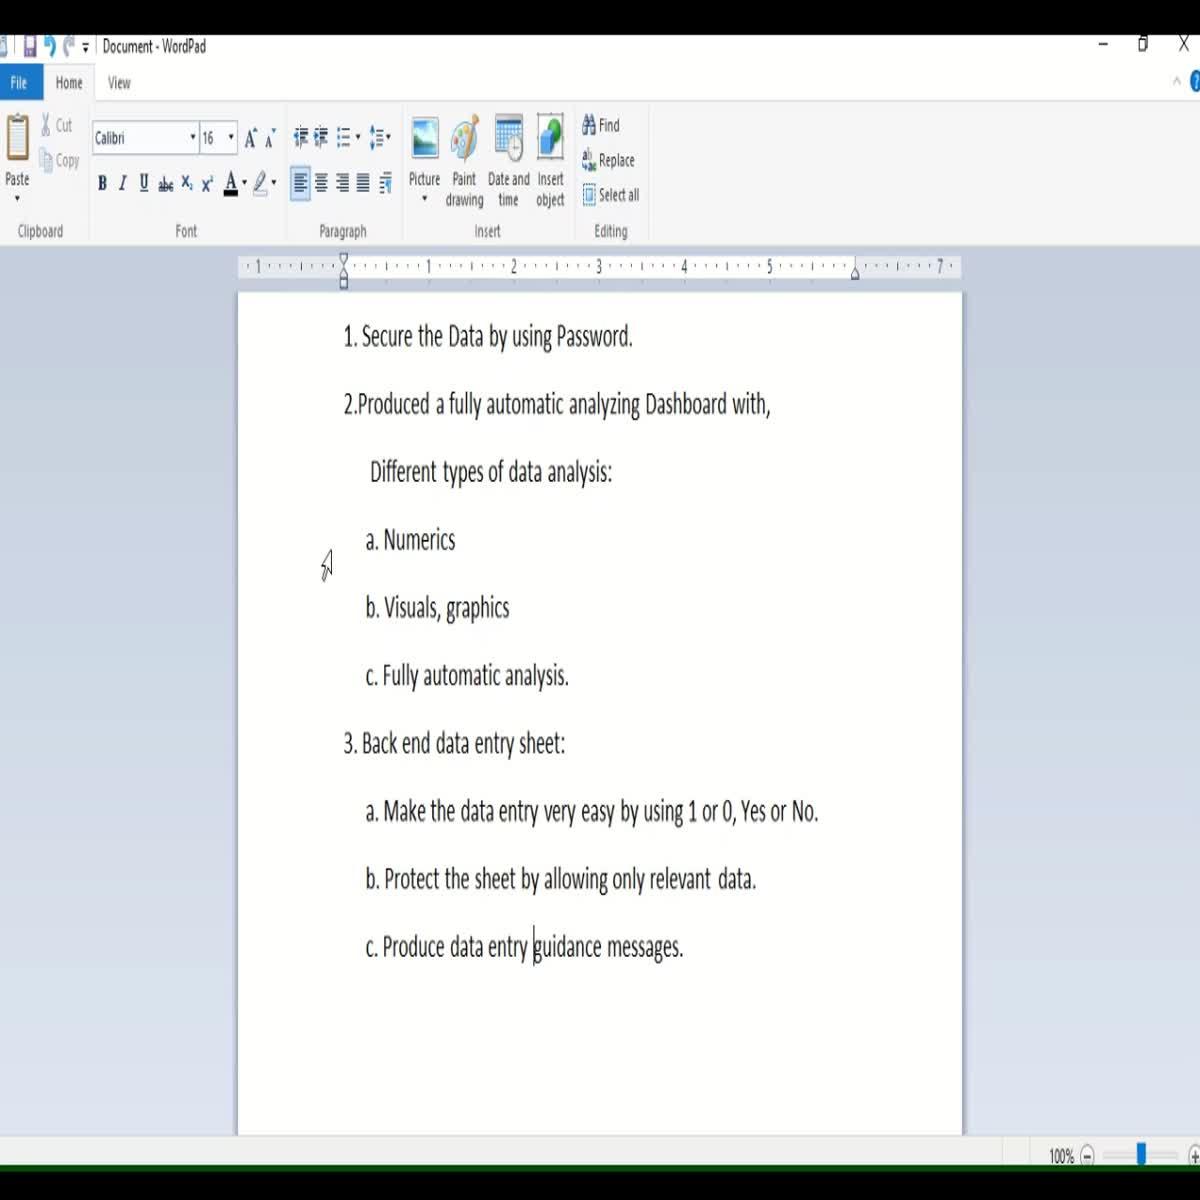Undo the last action
The width and height of the screenshot is (1200, 1200).
coord(49,46)
